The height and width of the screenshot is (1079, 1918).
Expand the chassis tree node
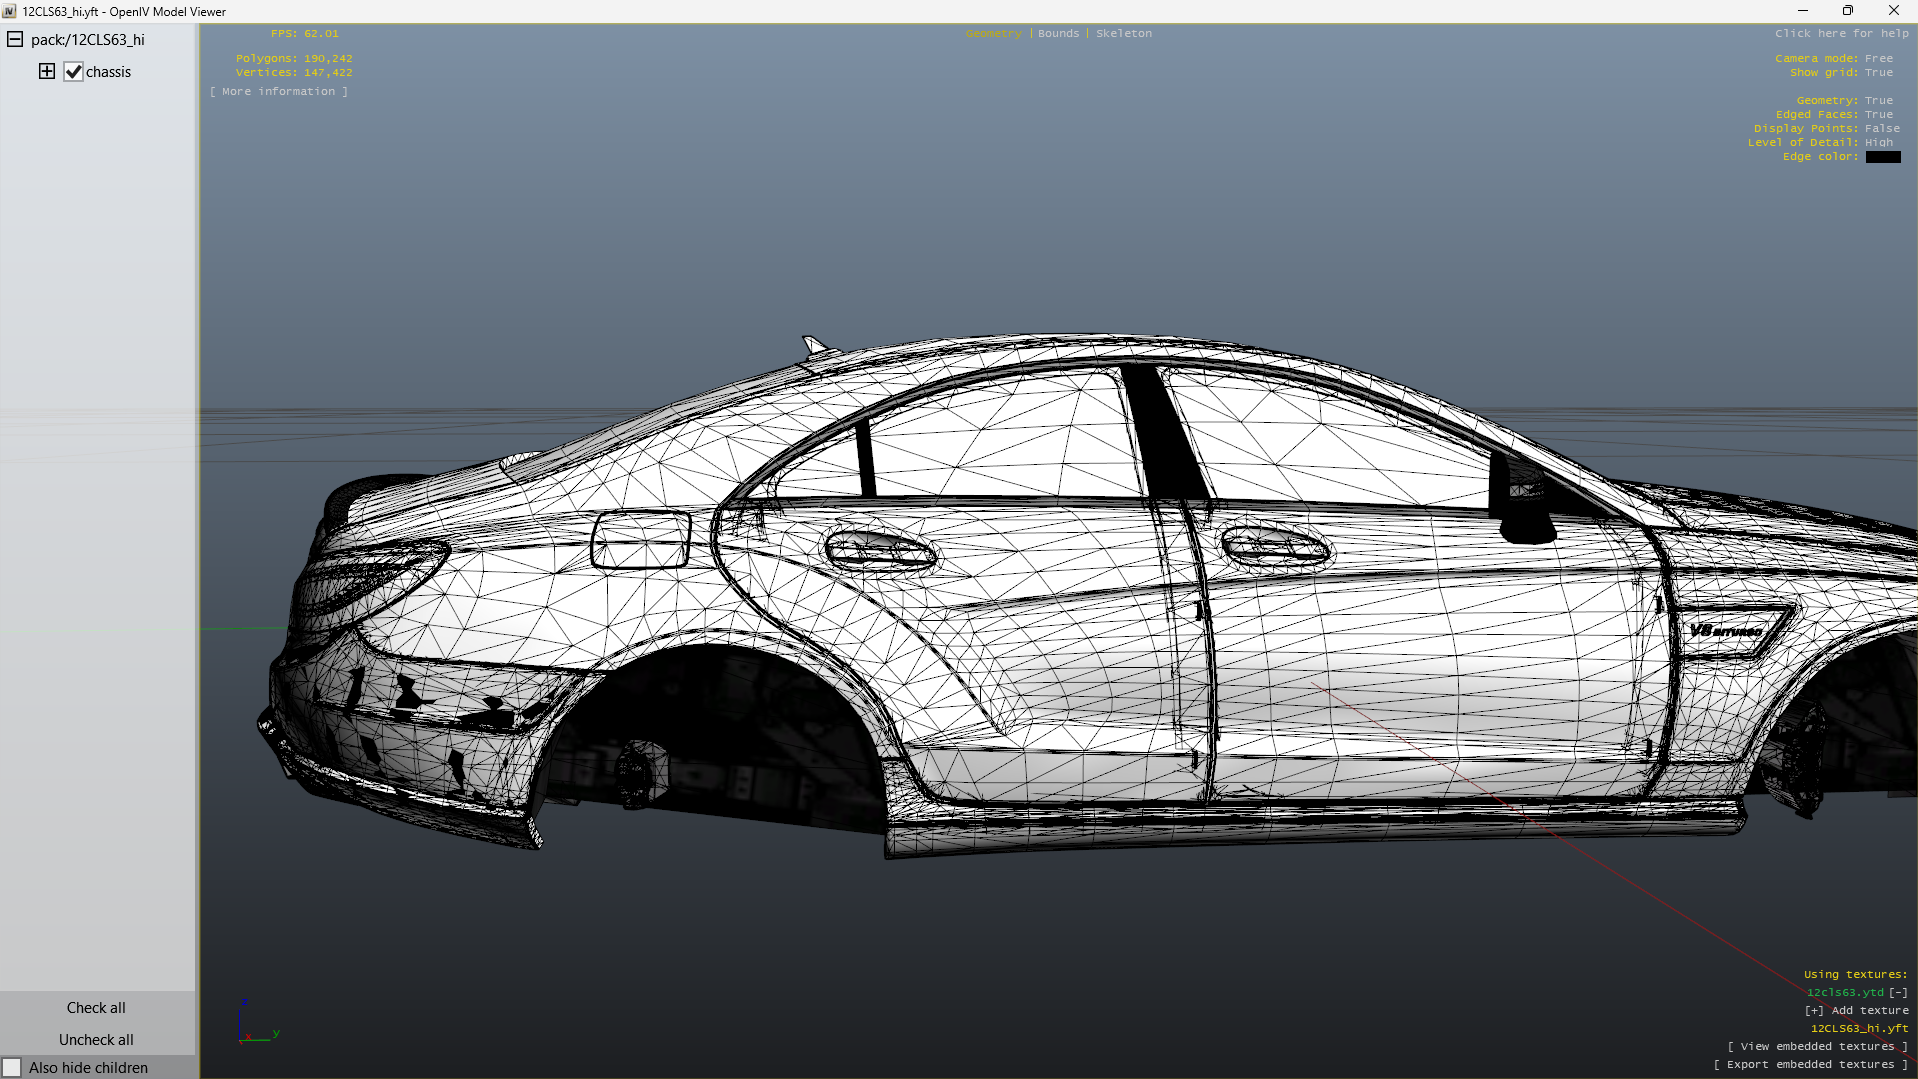point(47,71)
